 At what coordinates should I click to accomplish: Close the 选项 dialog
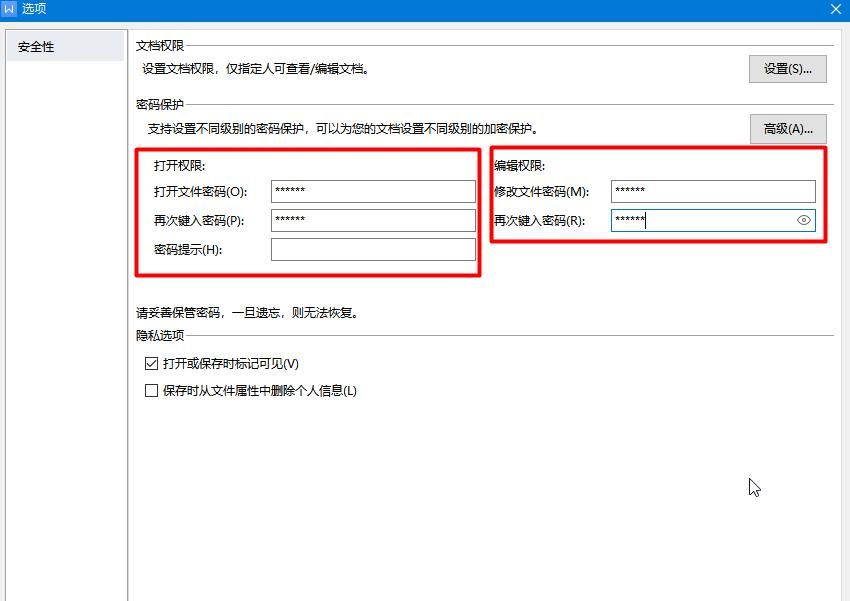836,9
